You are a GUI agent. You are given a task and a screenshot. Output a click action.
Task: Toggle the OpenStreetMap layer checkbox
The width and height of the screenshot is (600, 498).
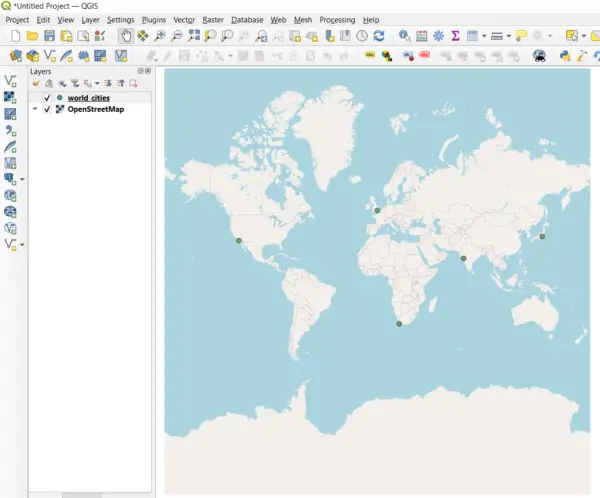pos(47,109)
